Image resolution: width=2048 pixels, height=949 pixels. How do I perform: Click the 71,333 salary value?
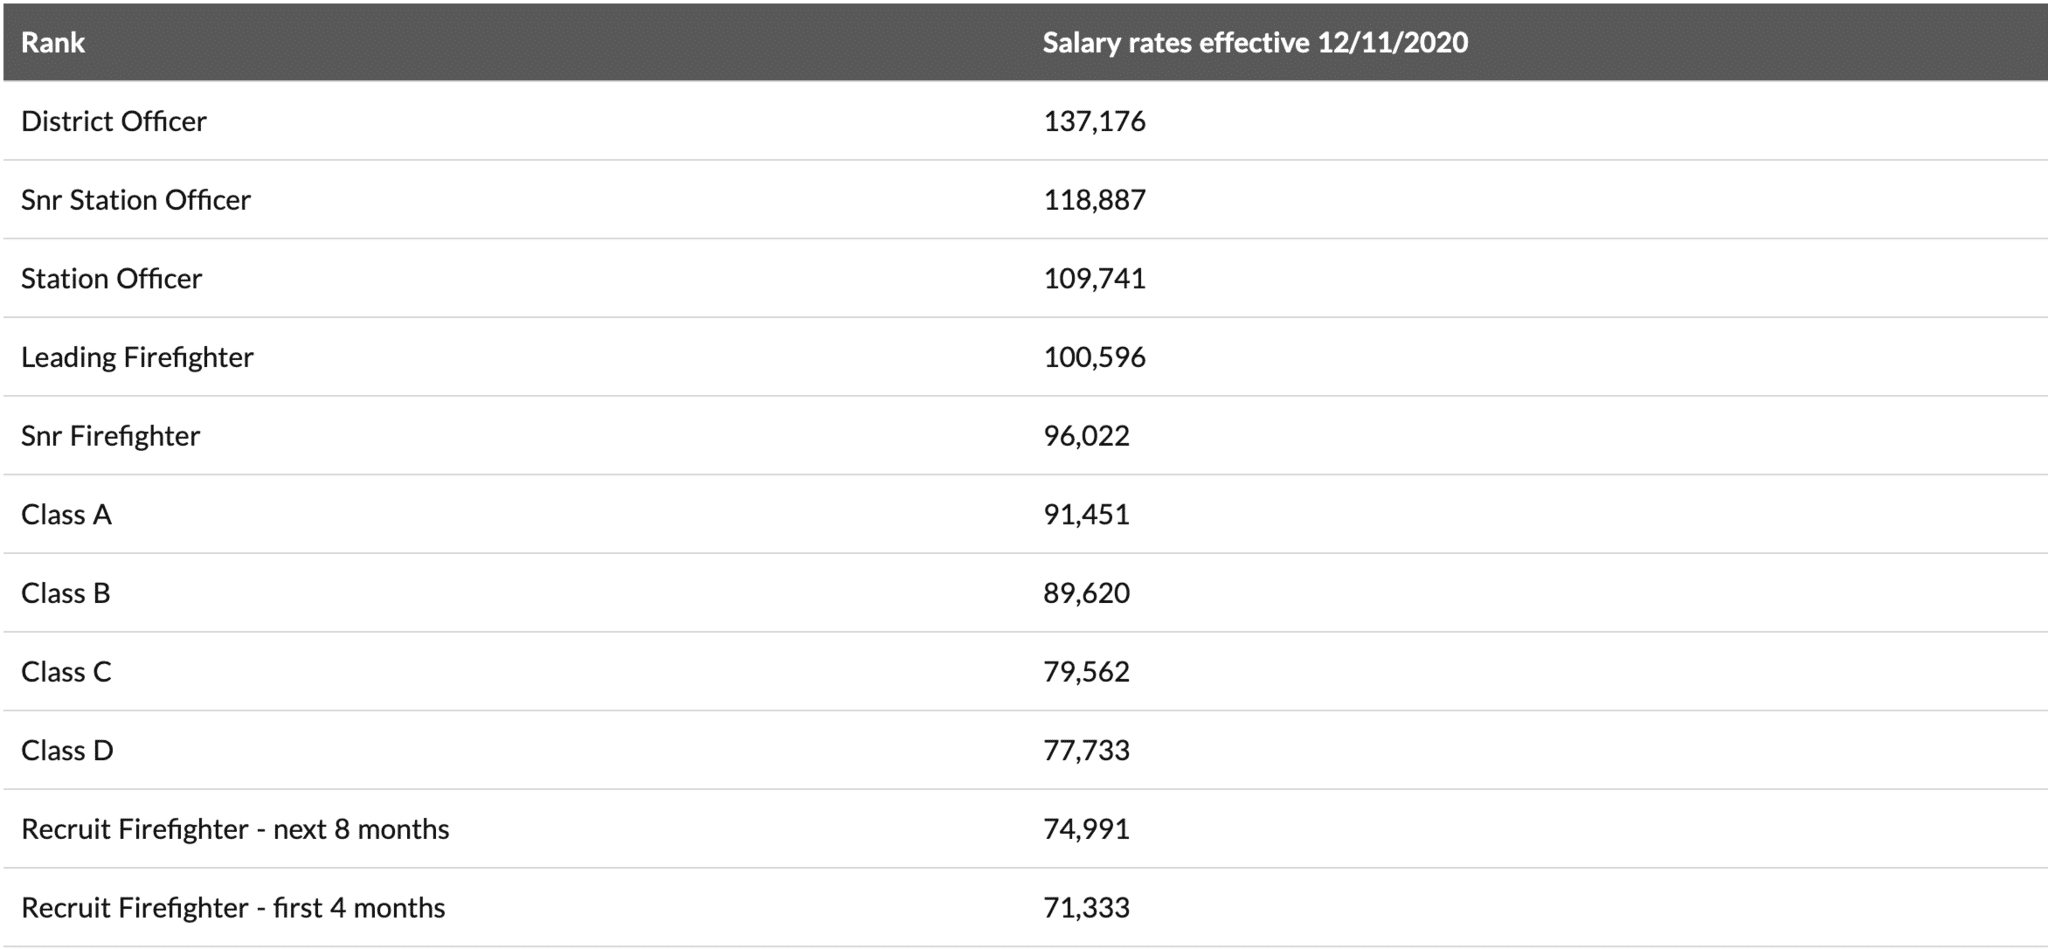[1086, 908]
